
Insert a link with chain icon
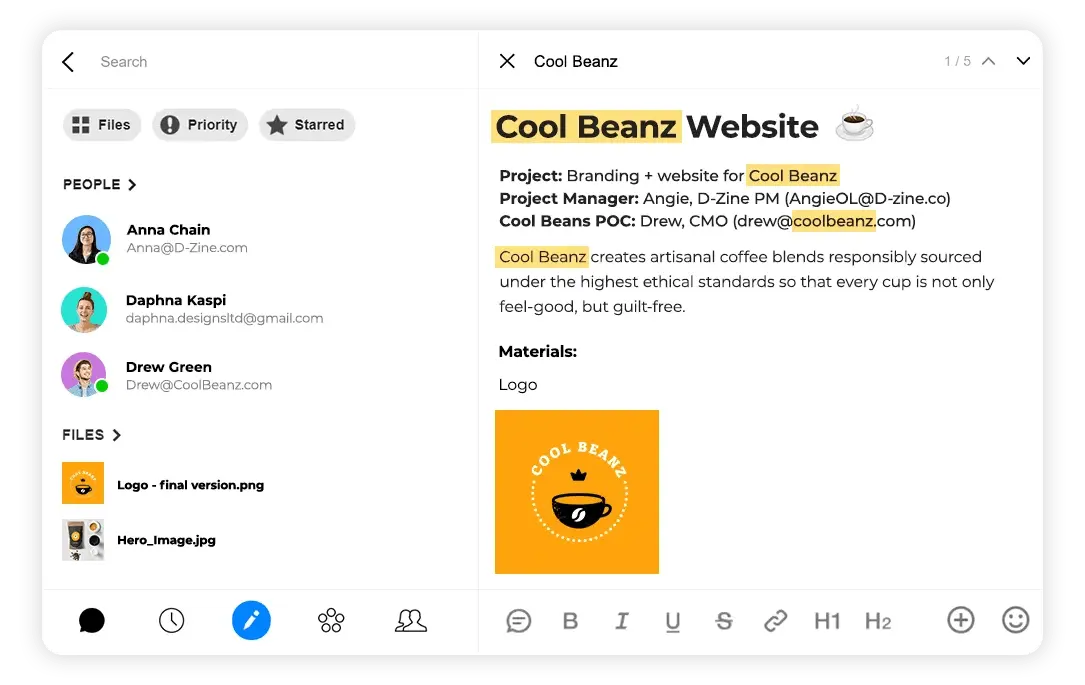click(776, 621)
